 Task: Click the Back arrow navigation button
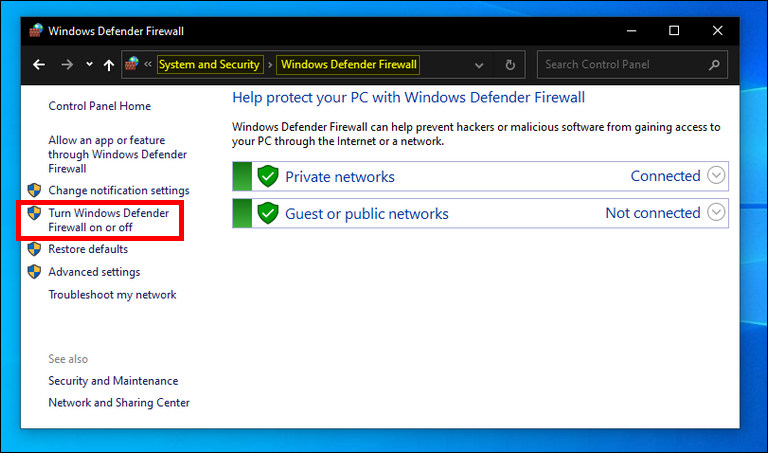pos(39,65)
